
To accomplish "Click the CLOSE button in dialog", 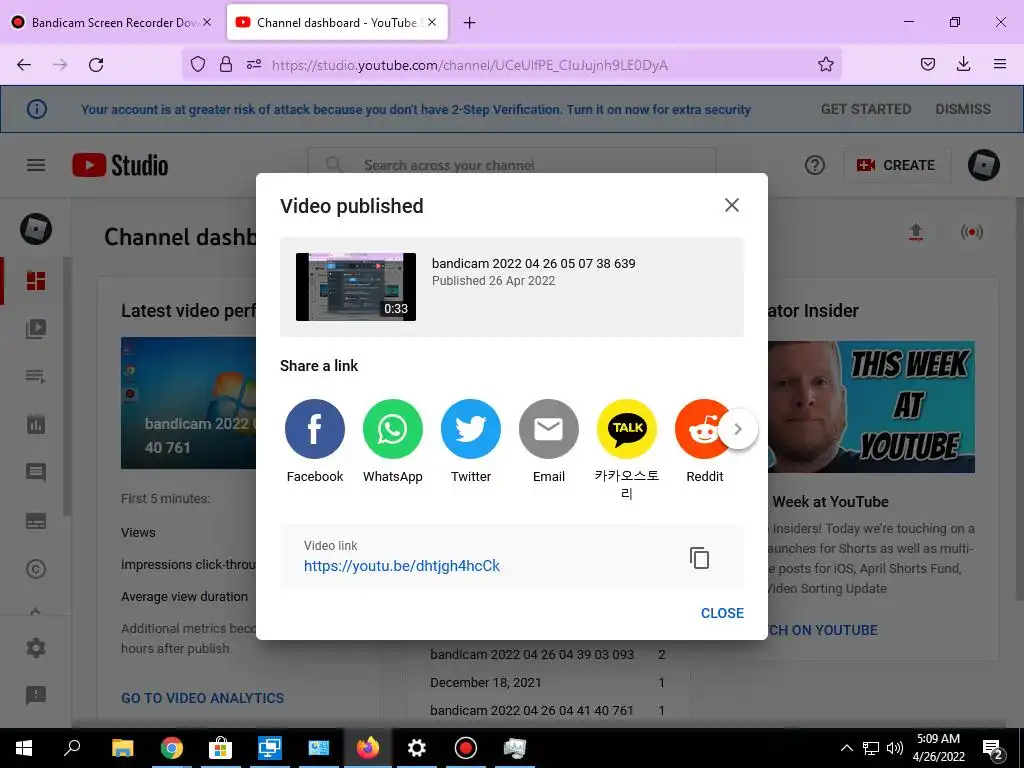I will [x=722, y=613].
